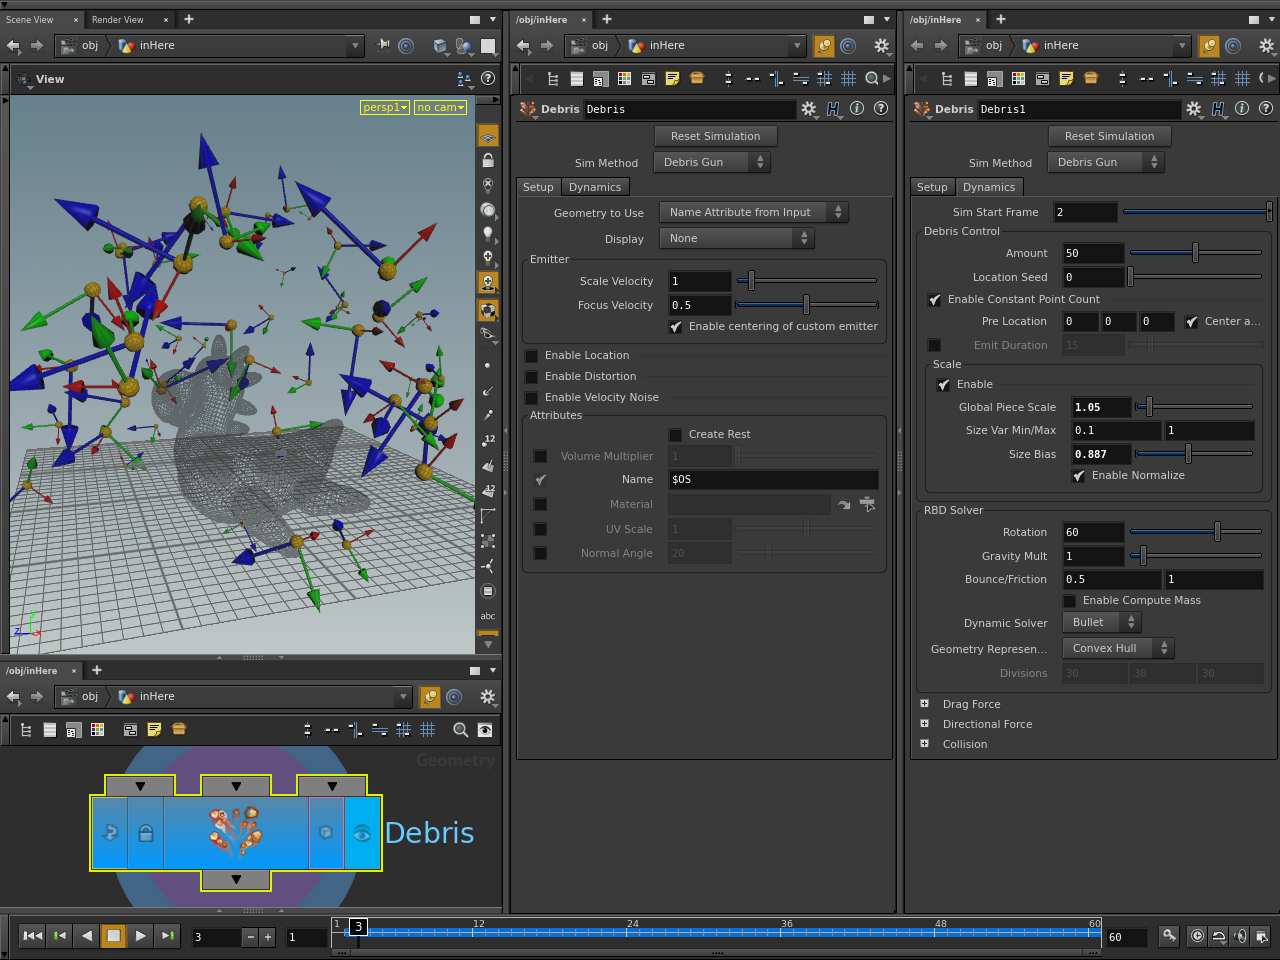
Task: Open help for middle Debris node
Action: [881, 108]
